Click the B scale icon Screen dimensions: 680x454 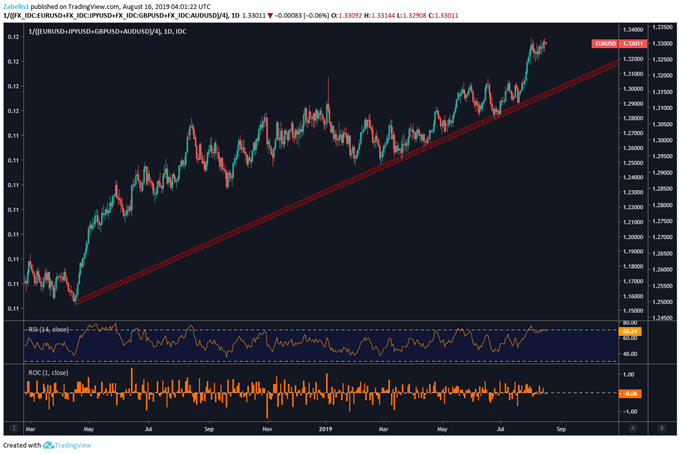click(662, 428)
